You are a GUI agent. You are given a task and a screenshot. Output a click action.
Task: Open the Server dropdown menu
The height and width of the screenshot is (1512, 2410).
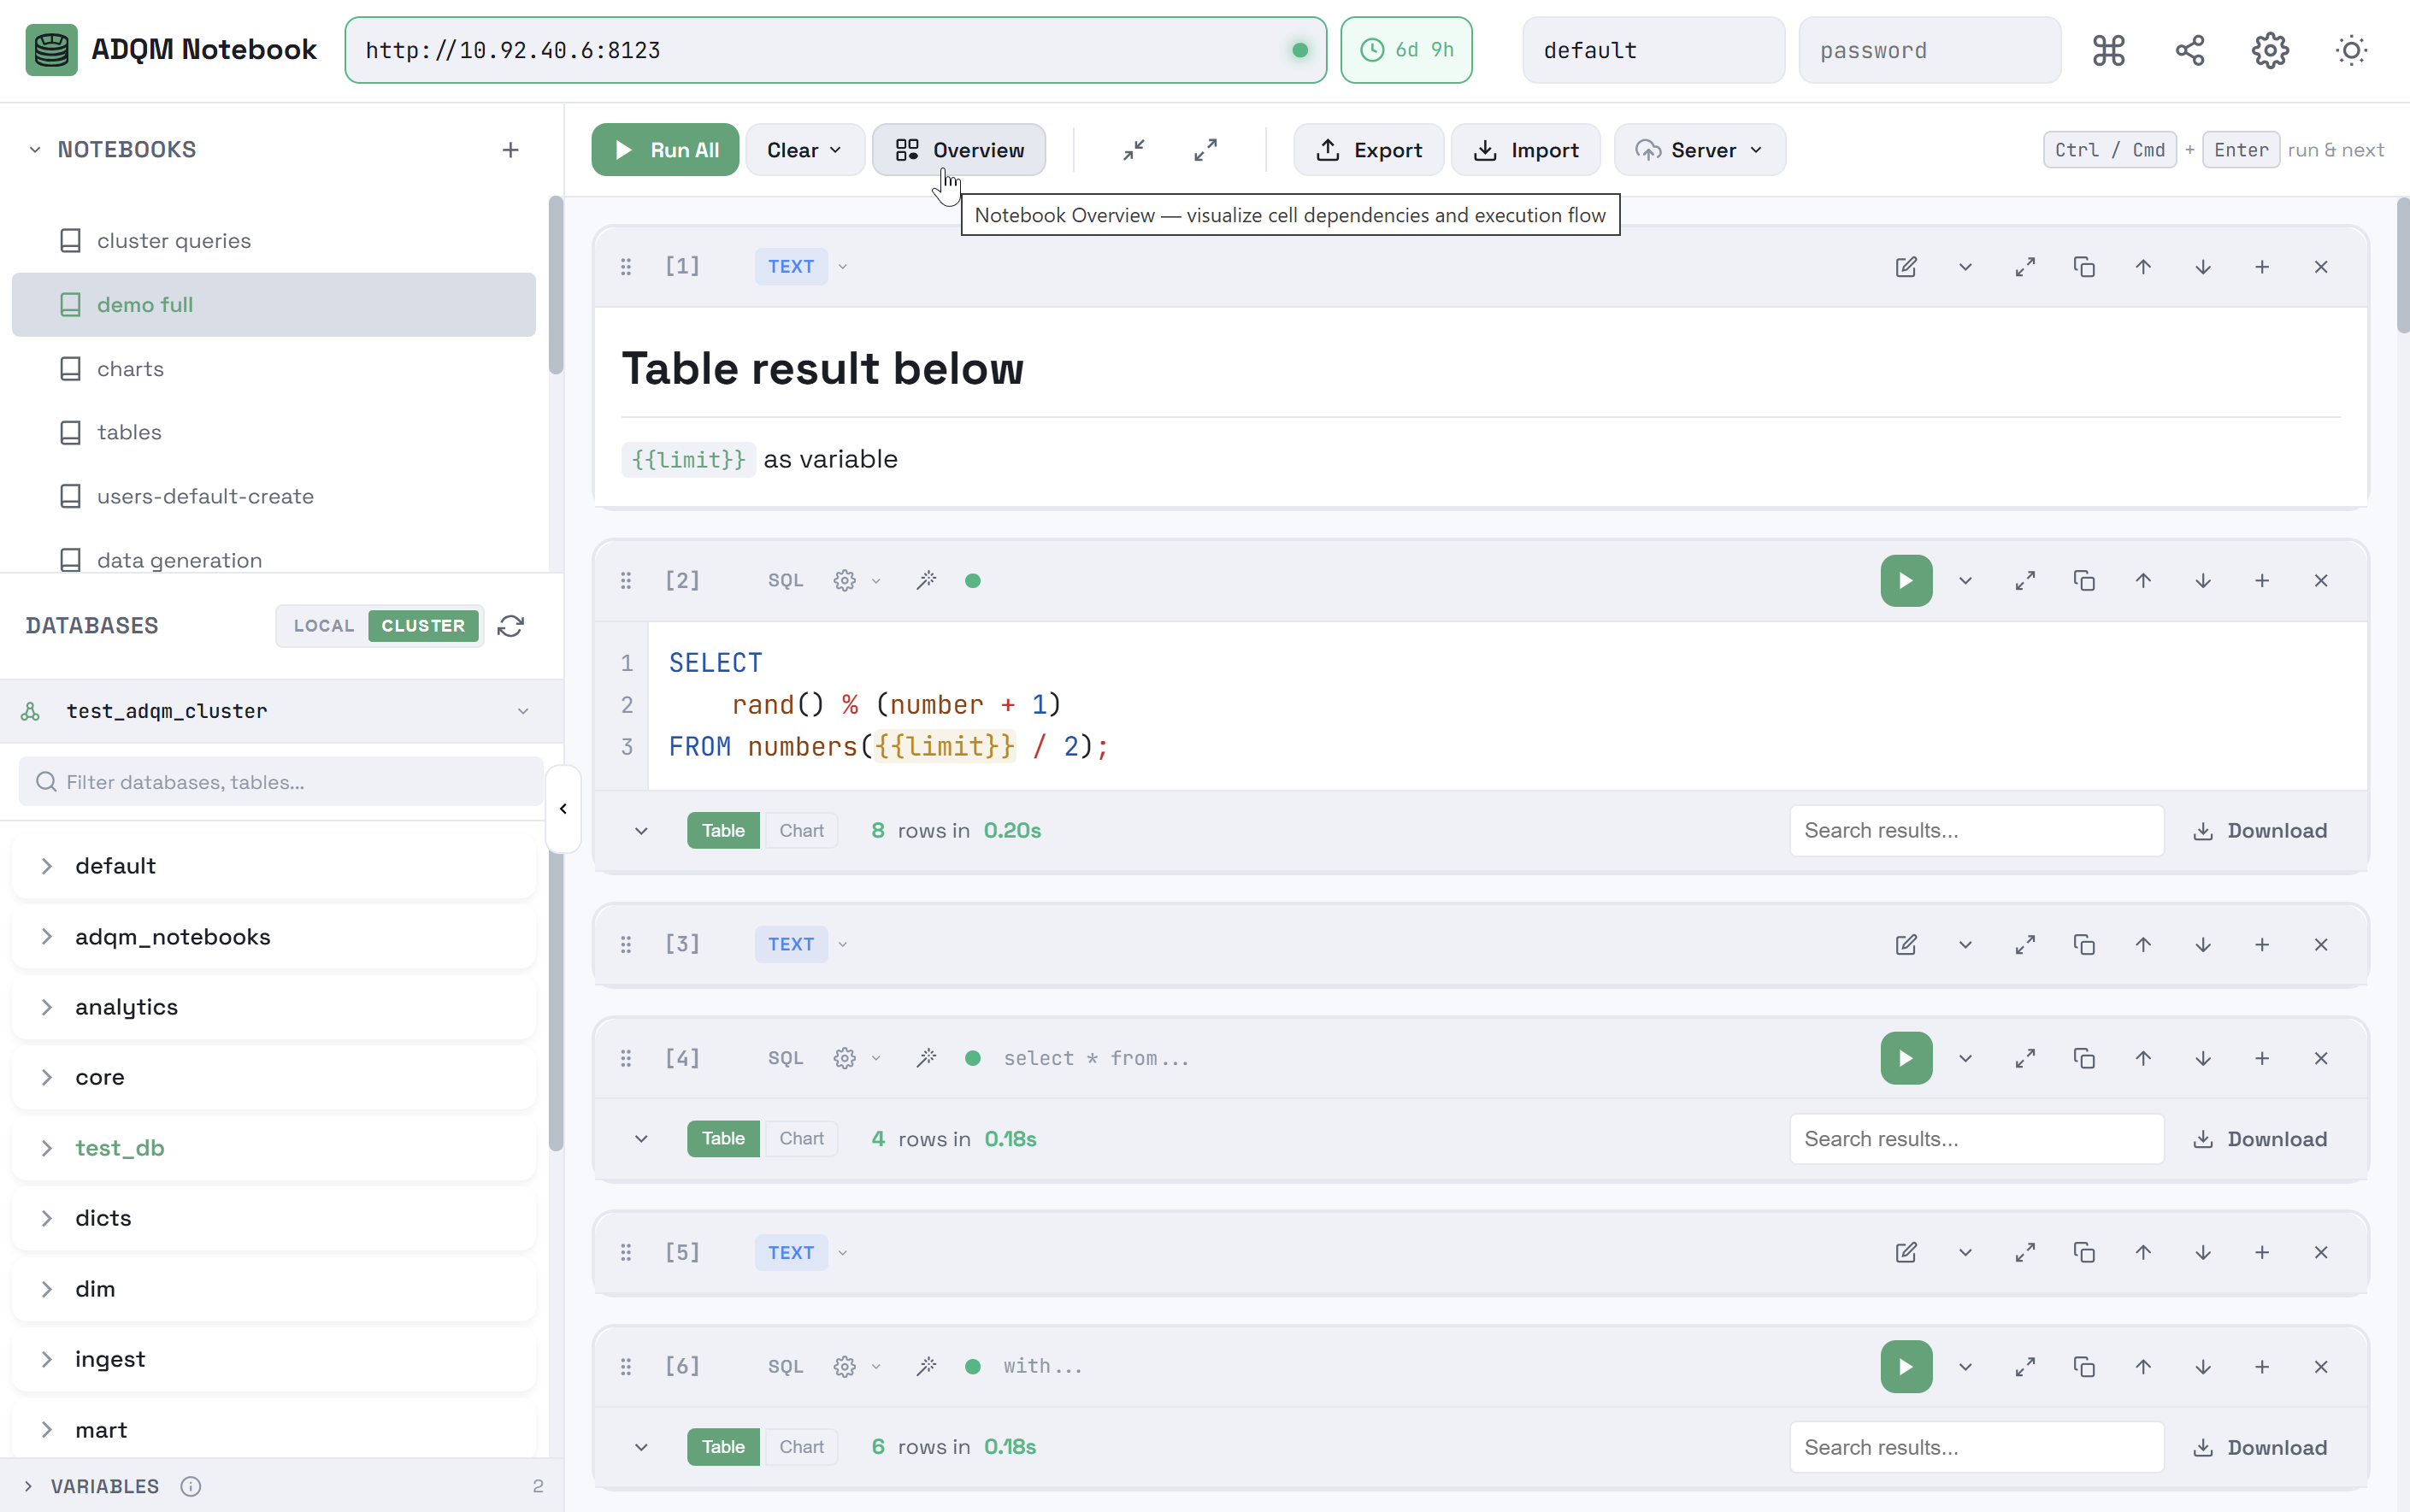pyautogui.click(x=1699, y=150)
